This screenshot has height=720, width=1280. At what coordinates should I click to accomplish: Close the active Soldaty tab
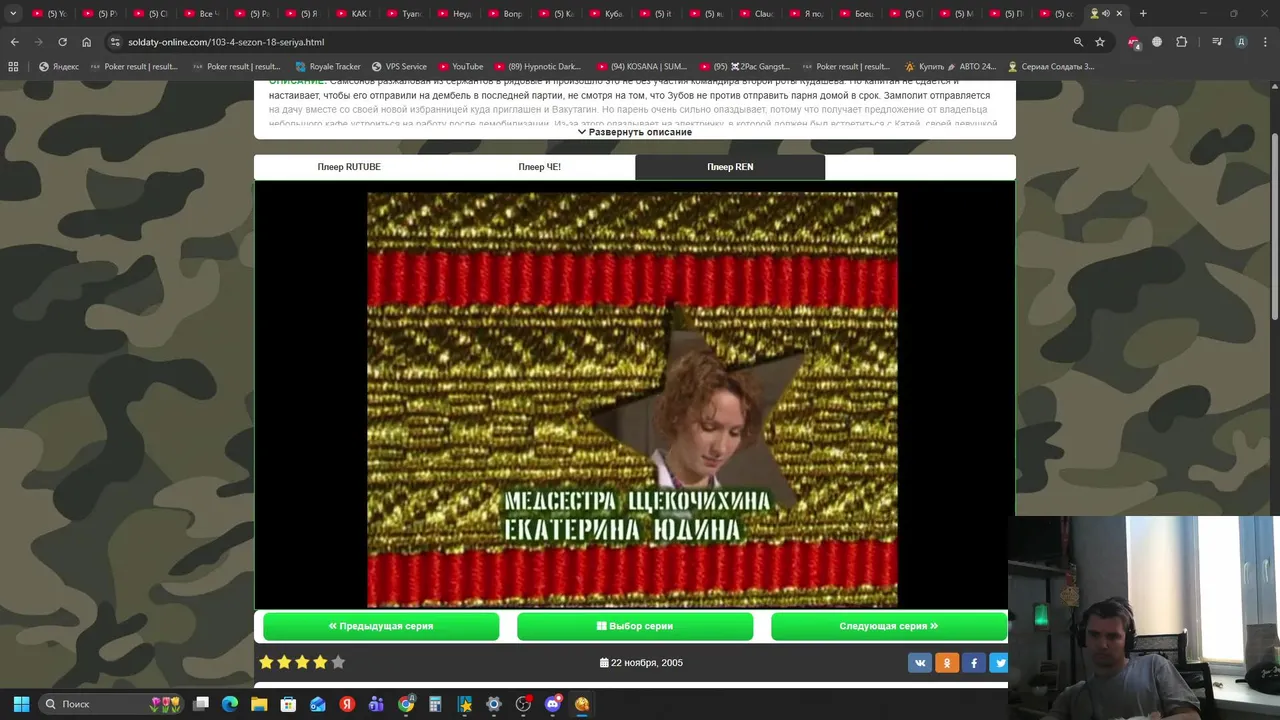point(1119,14)
